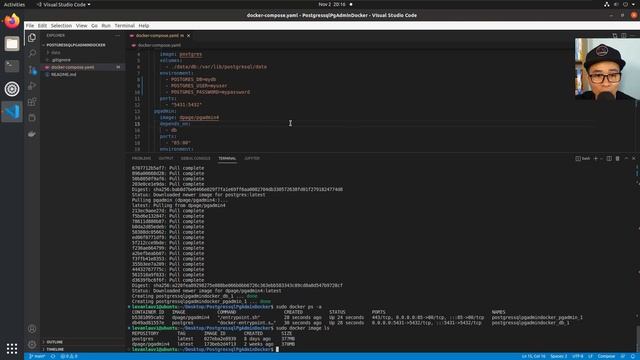Open the Run menu
Viewport: 640px width, 360px height.
106,25
